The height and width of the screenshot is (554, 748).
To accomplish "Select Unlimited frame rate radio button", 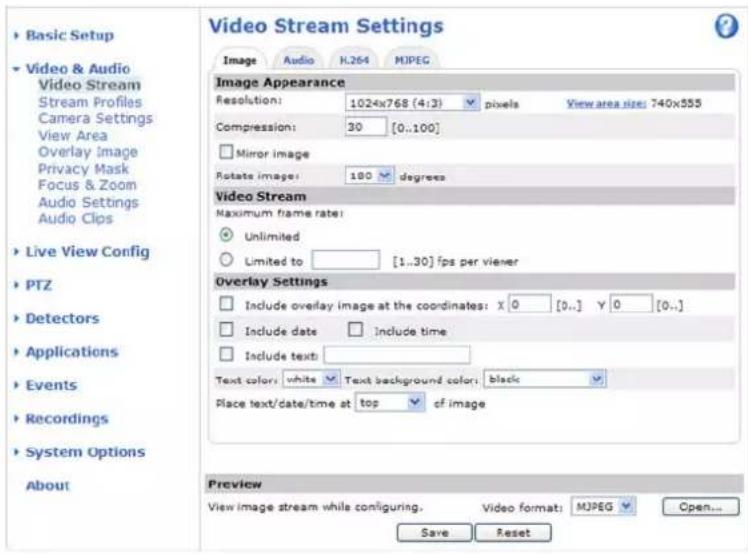I will tap(226, 235).
